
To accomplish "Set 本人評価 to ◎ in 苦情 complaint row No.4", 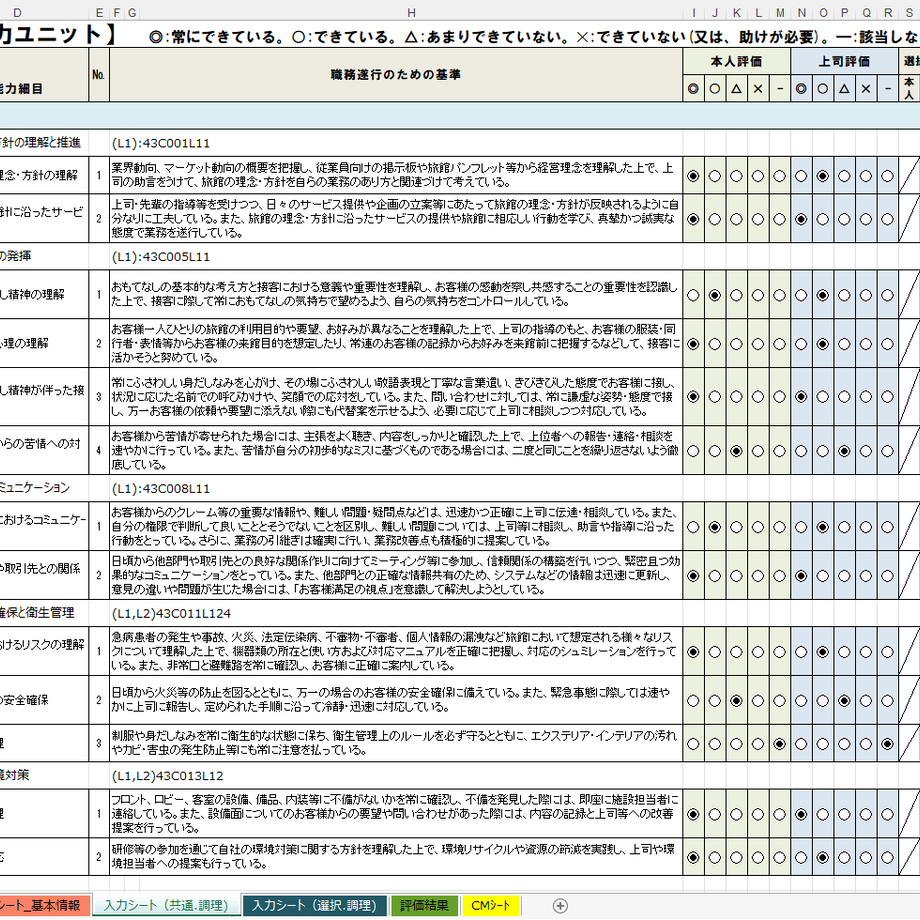I will (693, 451).
